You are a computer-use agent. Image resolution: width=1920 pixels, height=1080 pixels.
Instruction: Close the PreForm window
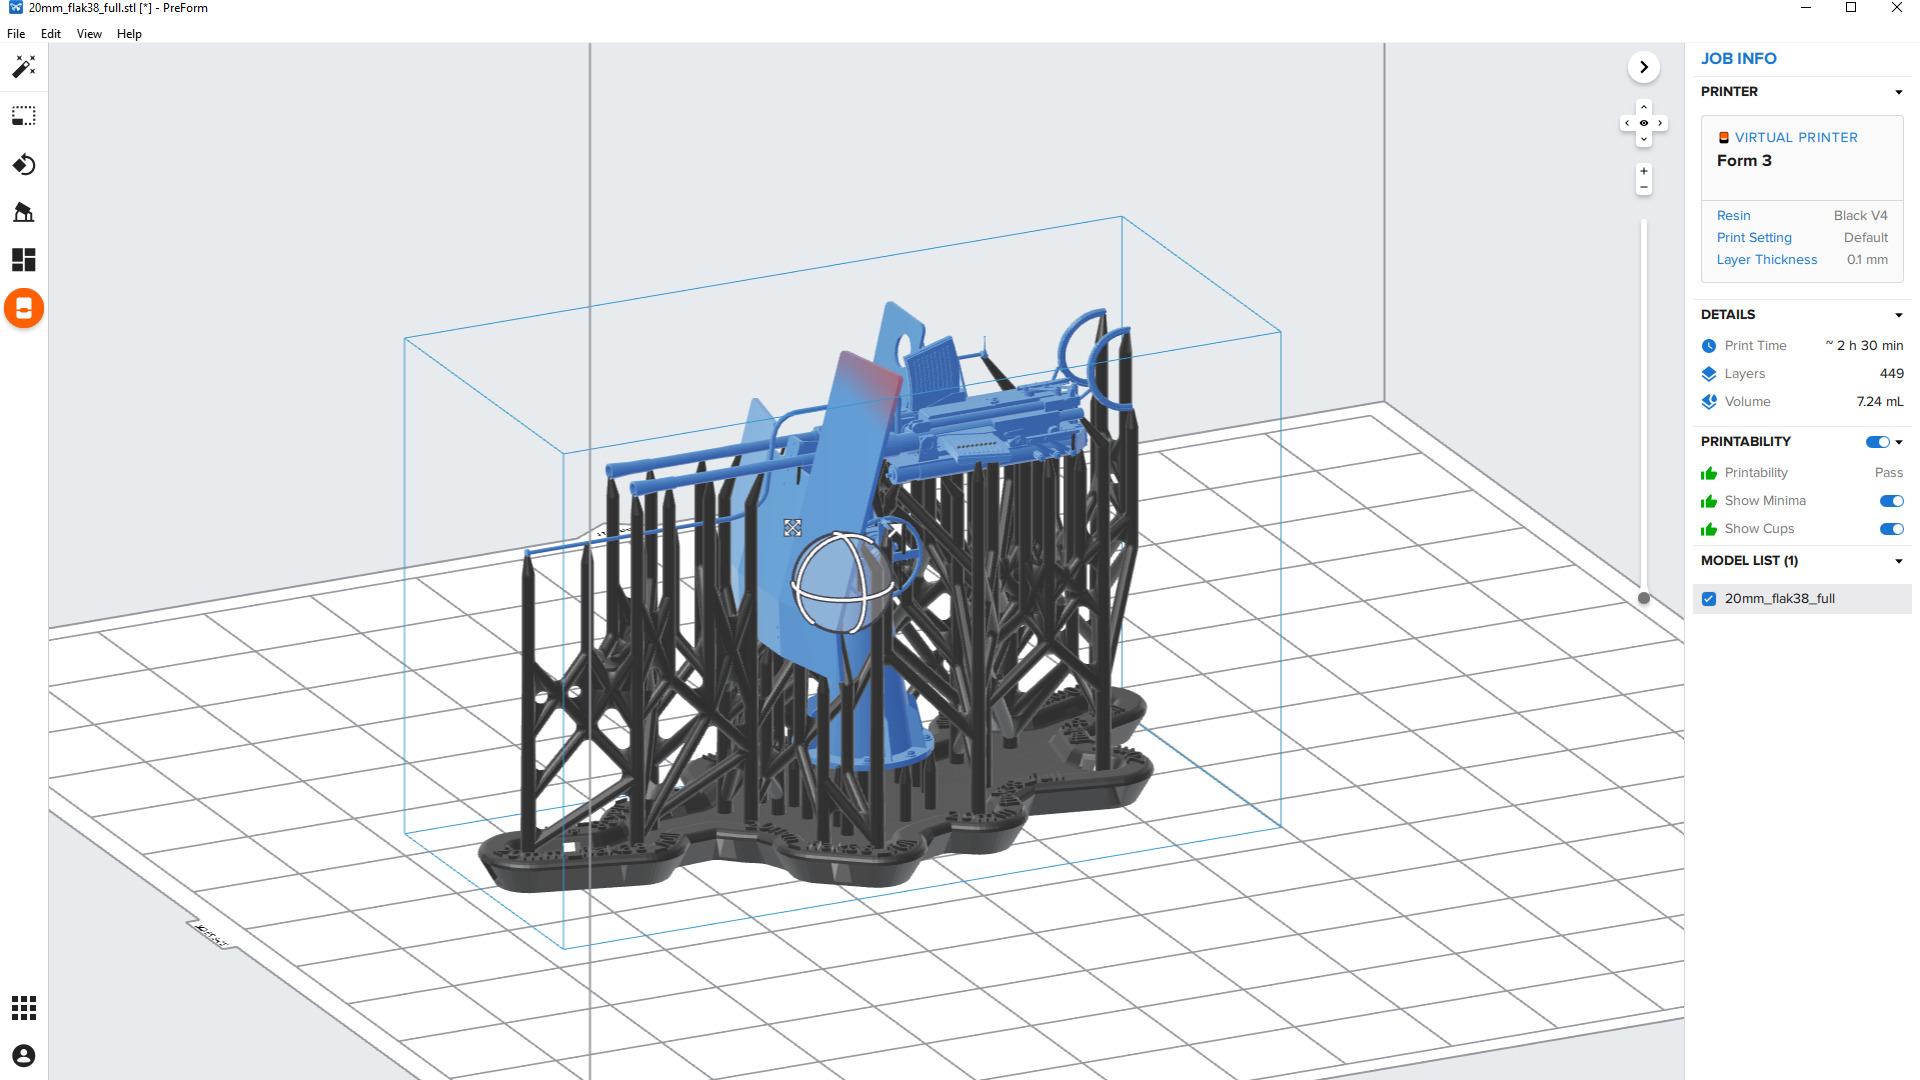[x=1896, y=8]
